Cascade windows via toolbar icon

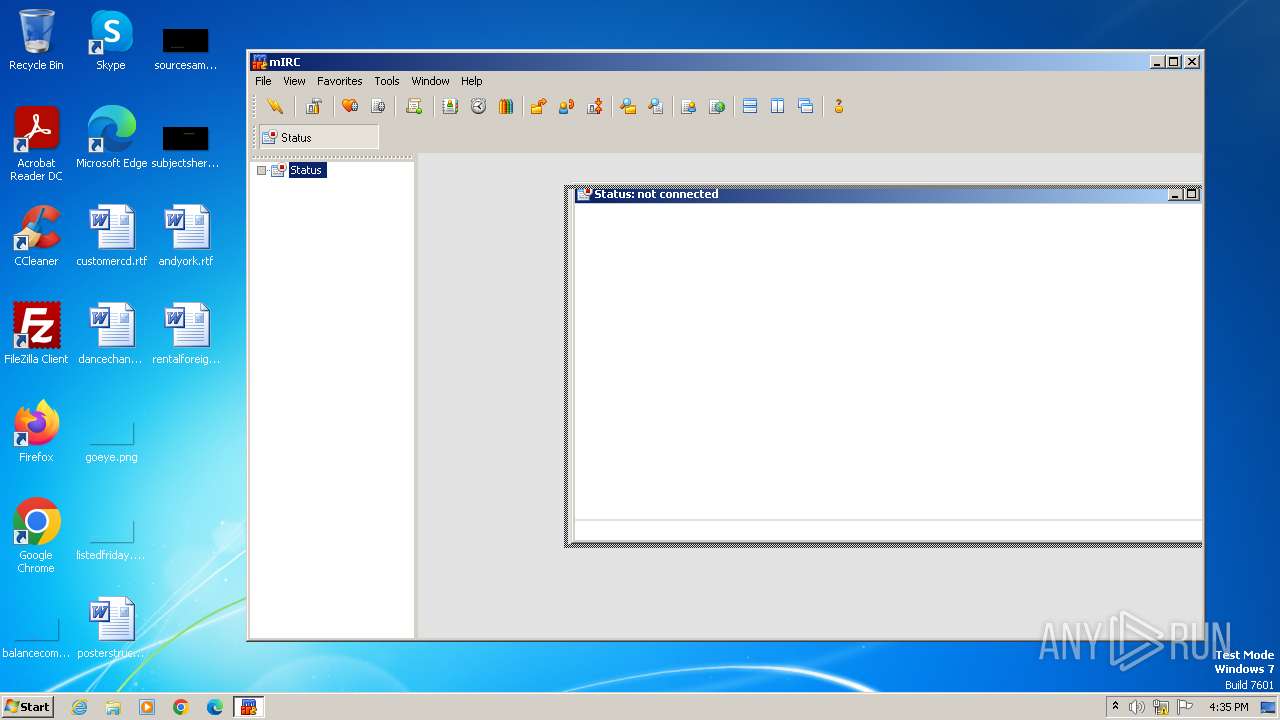tap(805, 106)
